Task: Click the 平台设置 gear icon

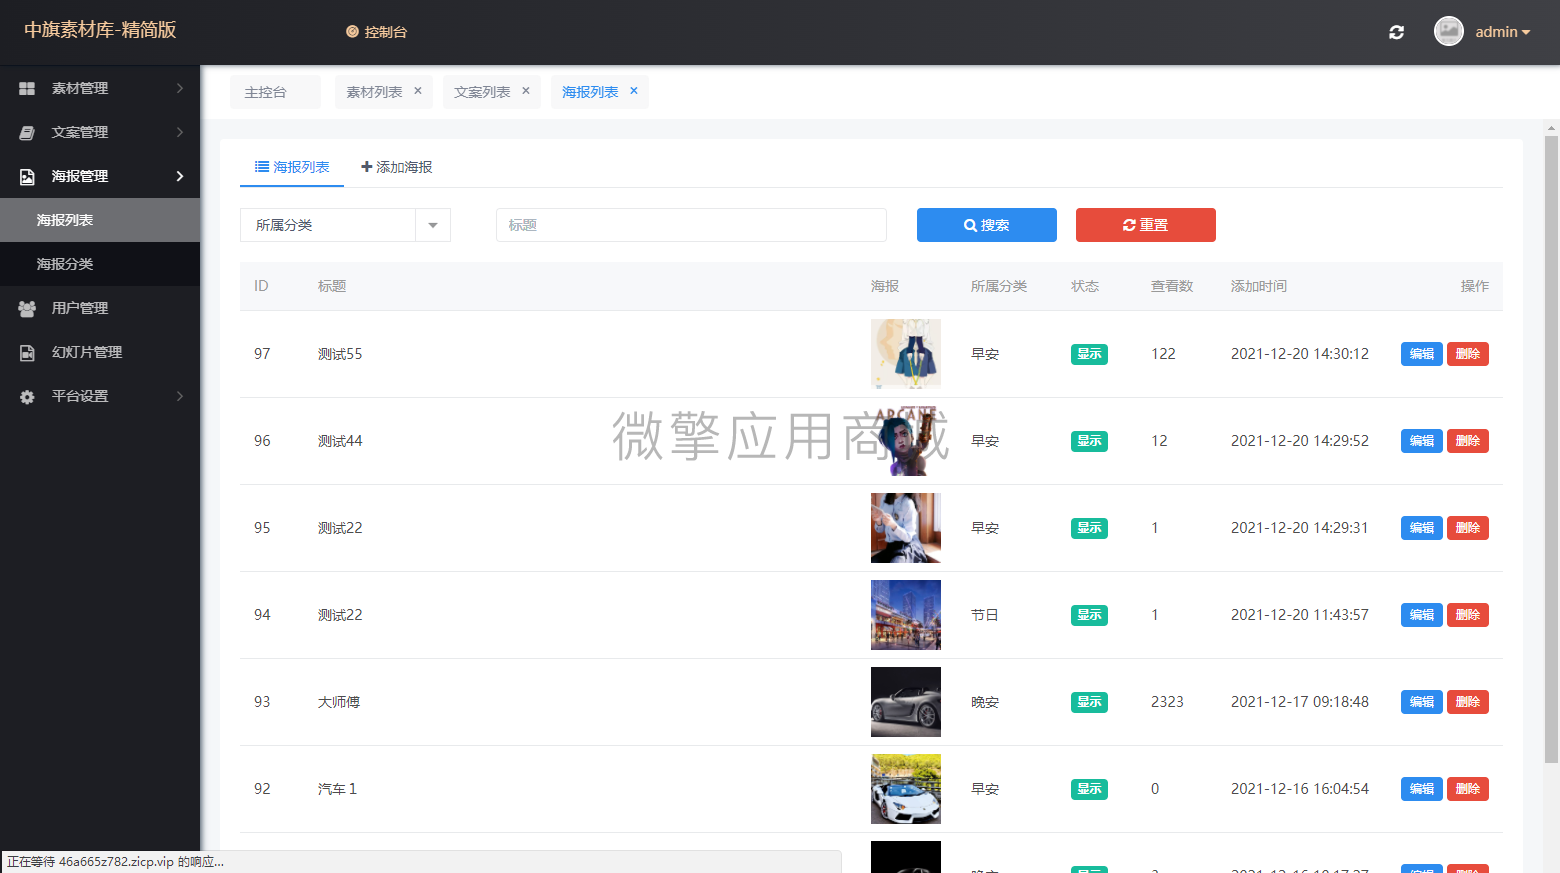Action: pyautogui.click(x=27, y=396)
